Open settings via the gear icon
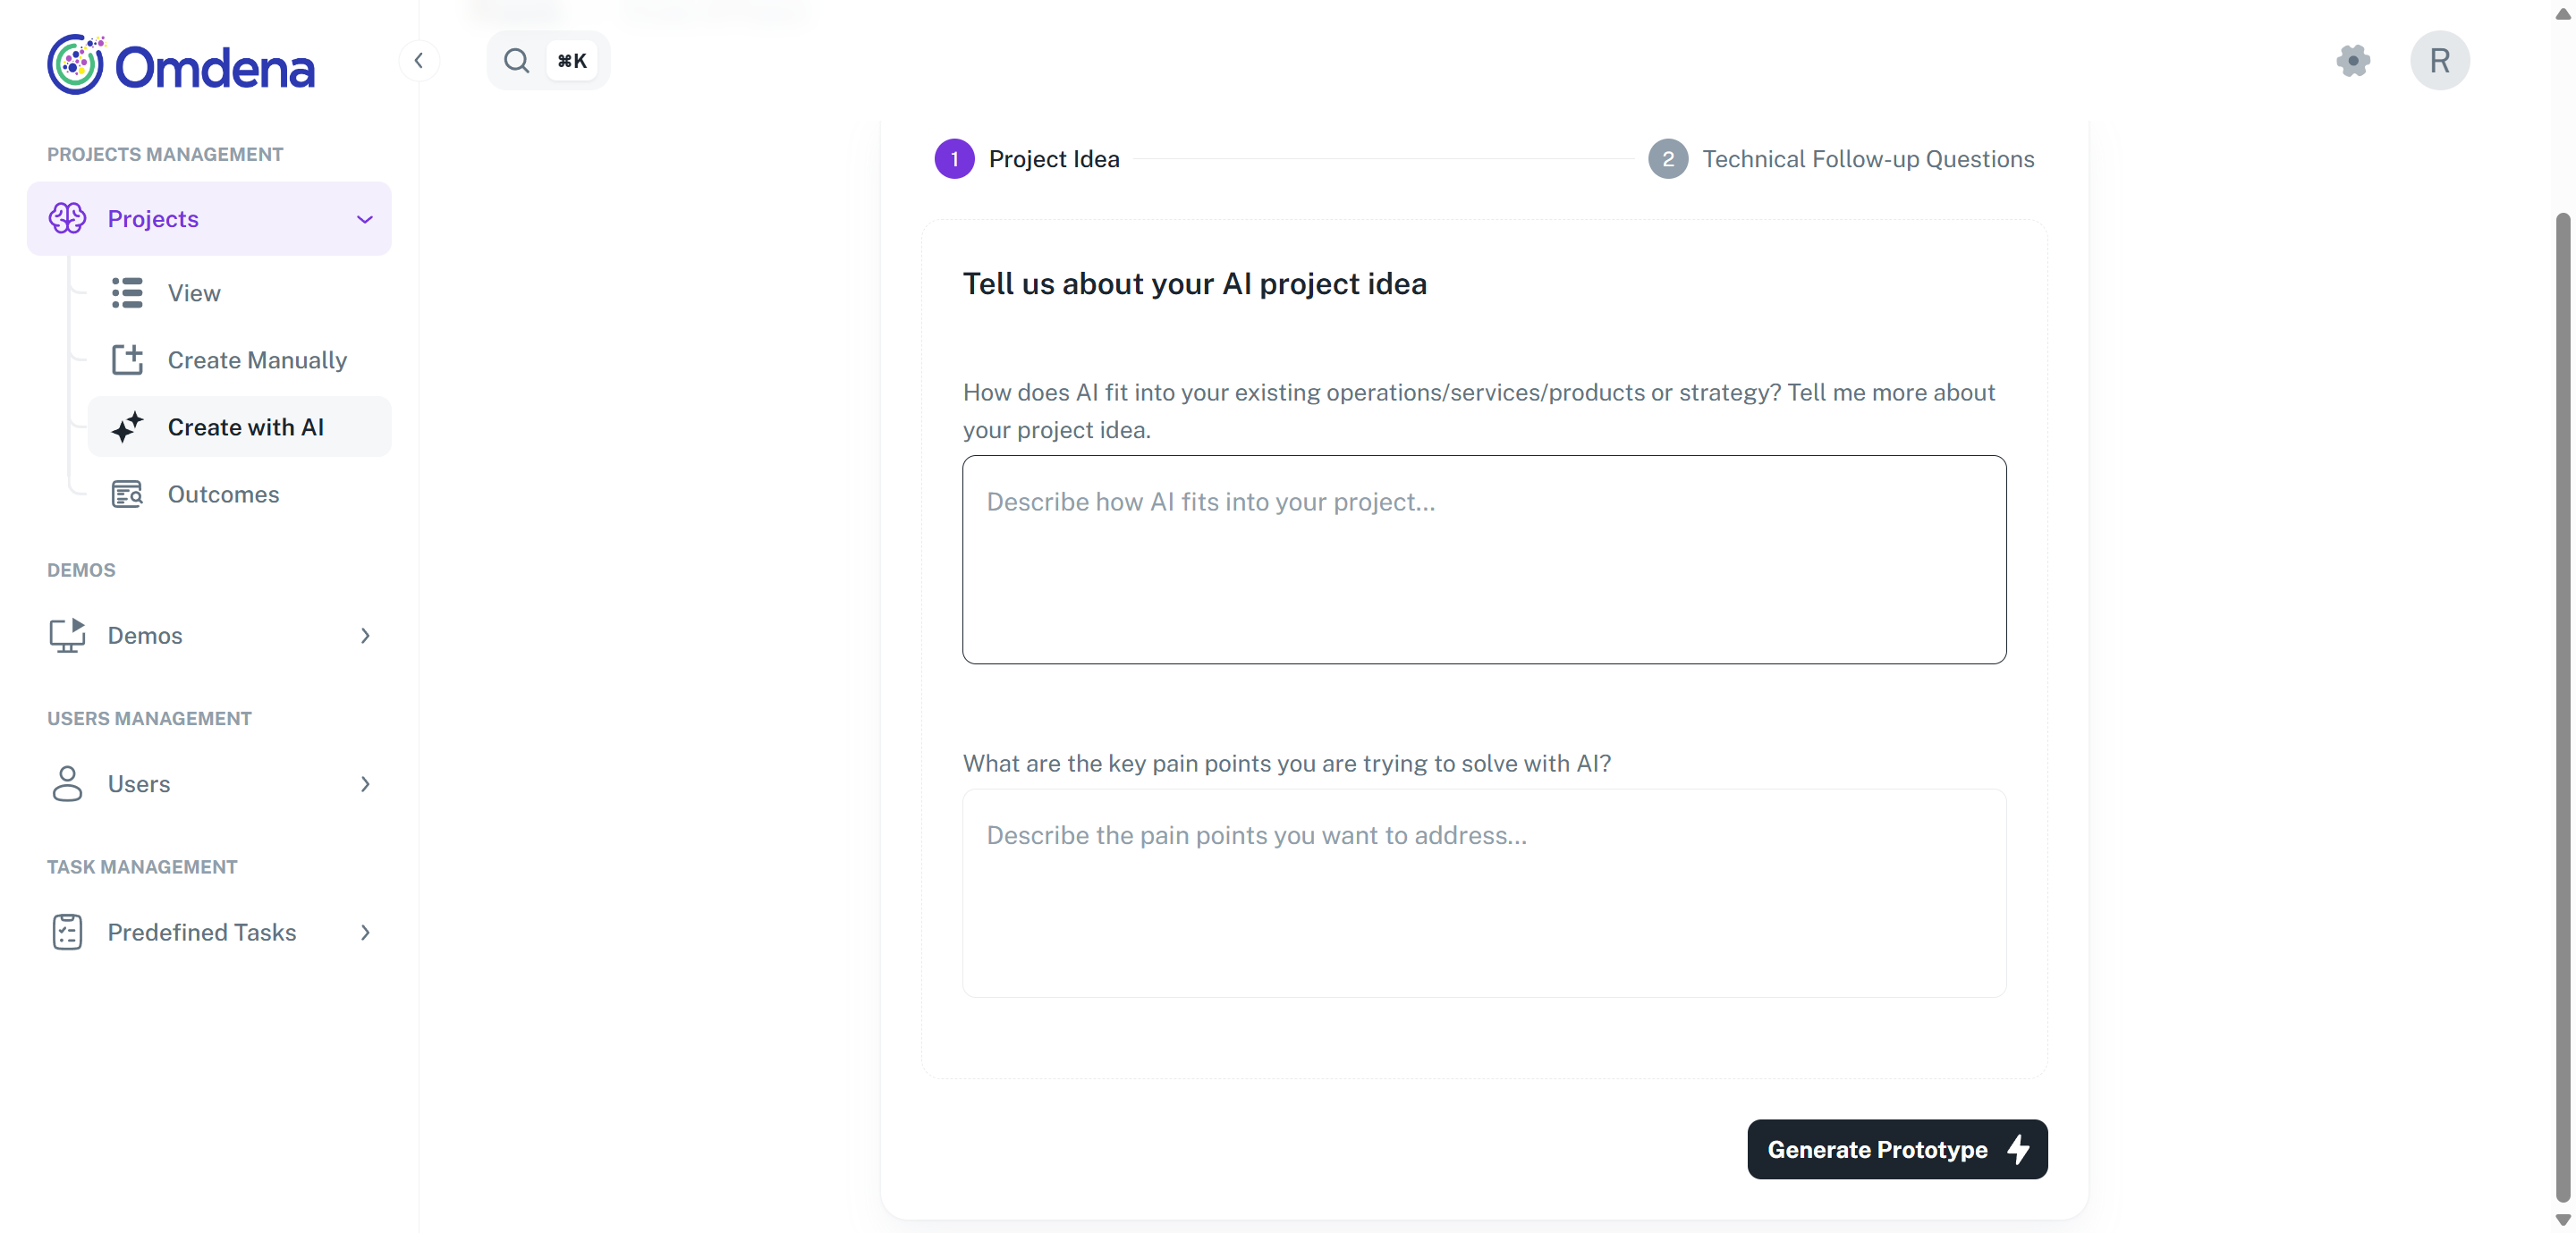The image size is (2576, 1233). tap(2354, 60)
